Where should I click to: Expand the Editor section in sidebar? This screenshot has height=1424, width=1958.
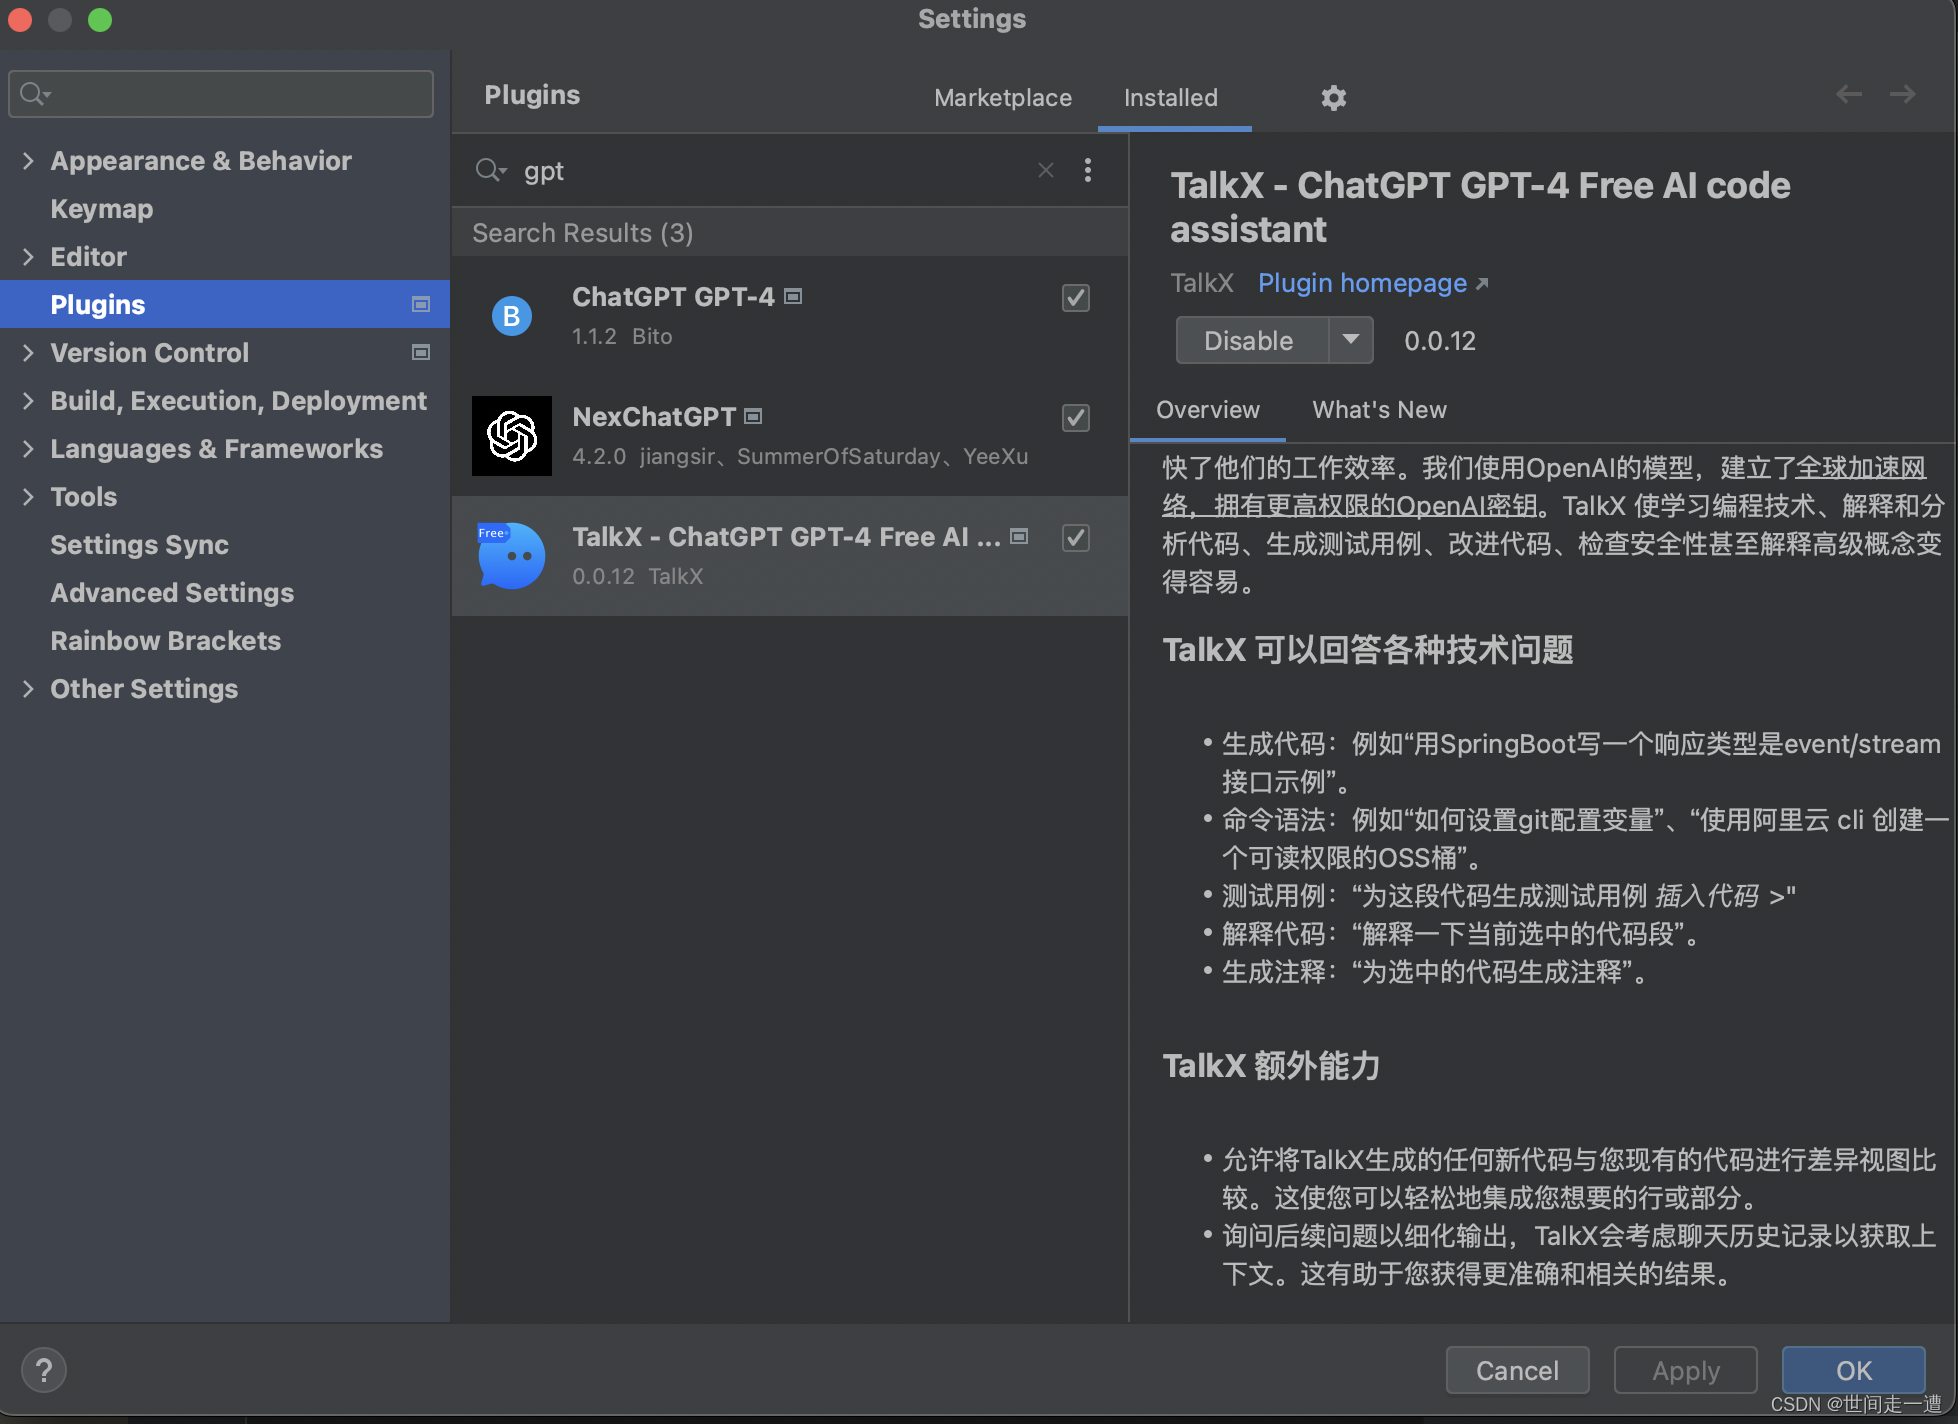[x=27, y=255]
